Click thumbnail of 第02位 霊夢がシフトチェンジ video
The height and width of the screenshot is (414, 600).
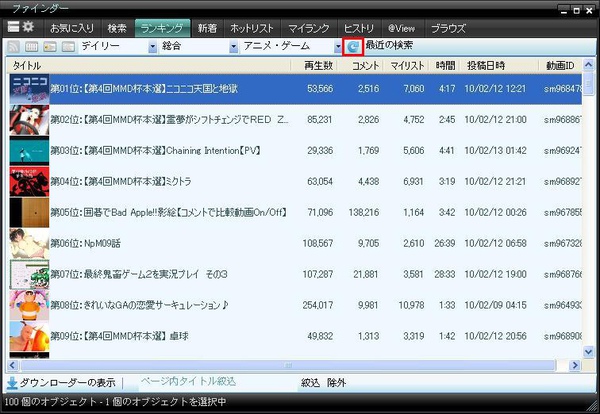[29, 120]
